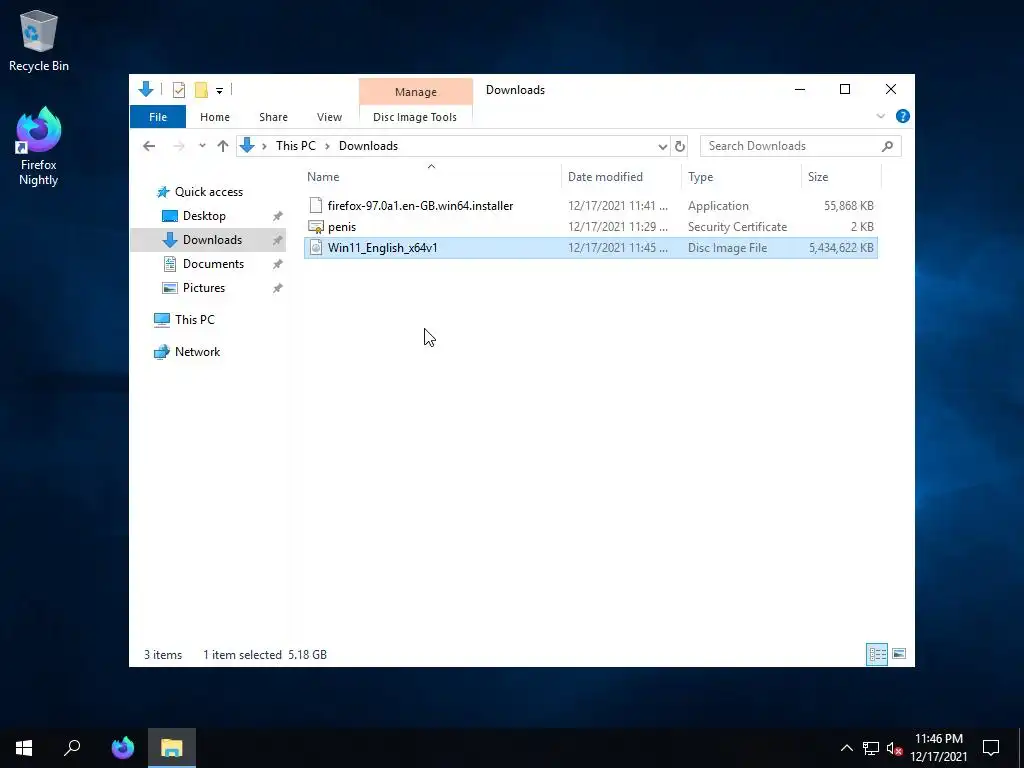
Task: Click the New folder quick access toolbar icon
Action: click(201, 89)
